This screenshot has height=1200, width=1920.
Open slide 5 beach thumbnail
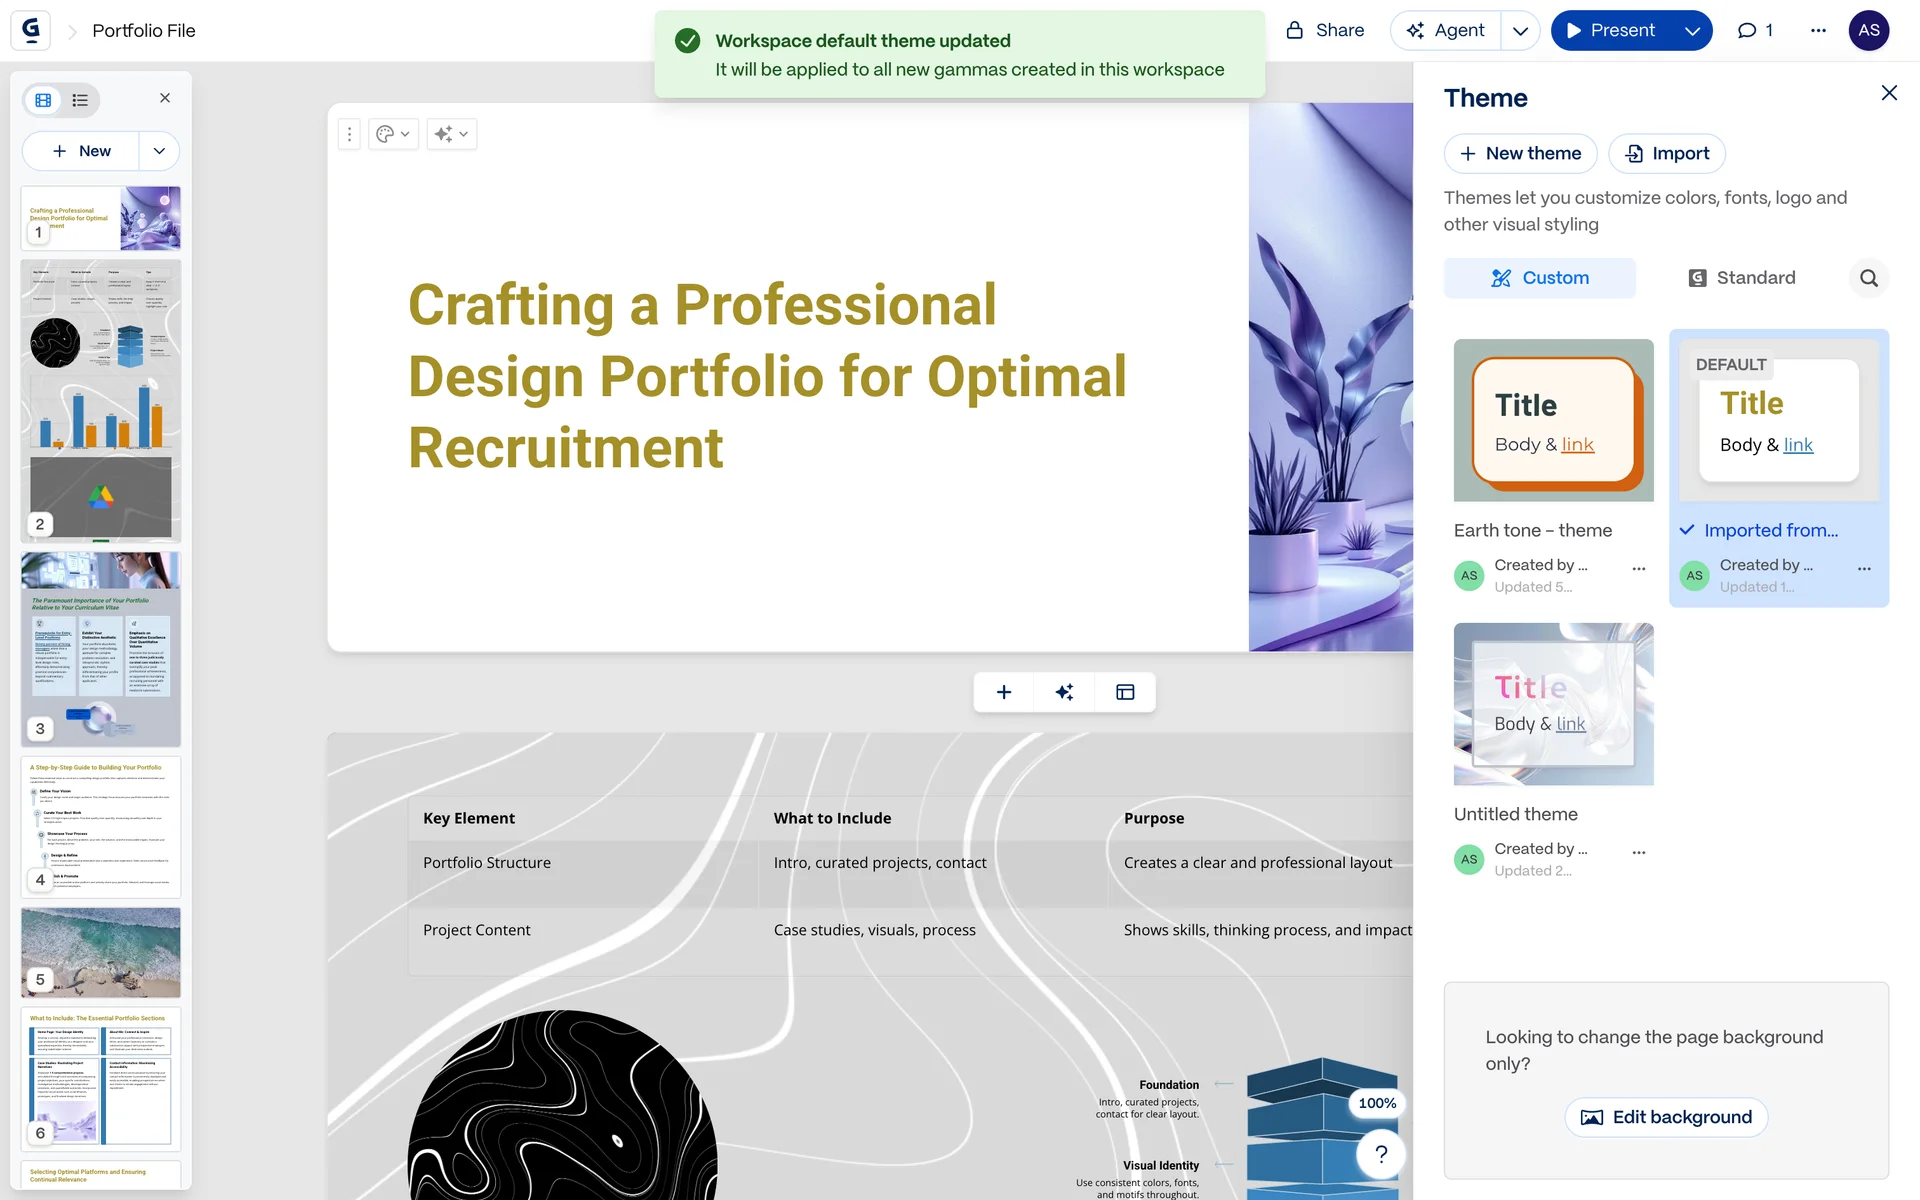[x=101, y=952]
